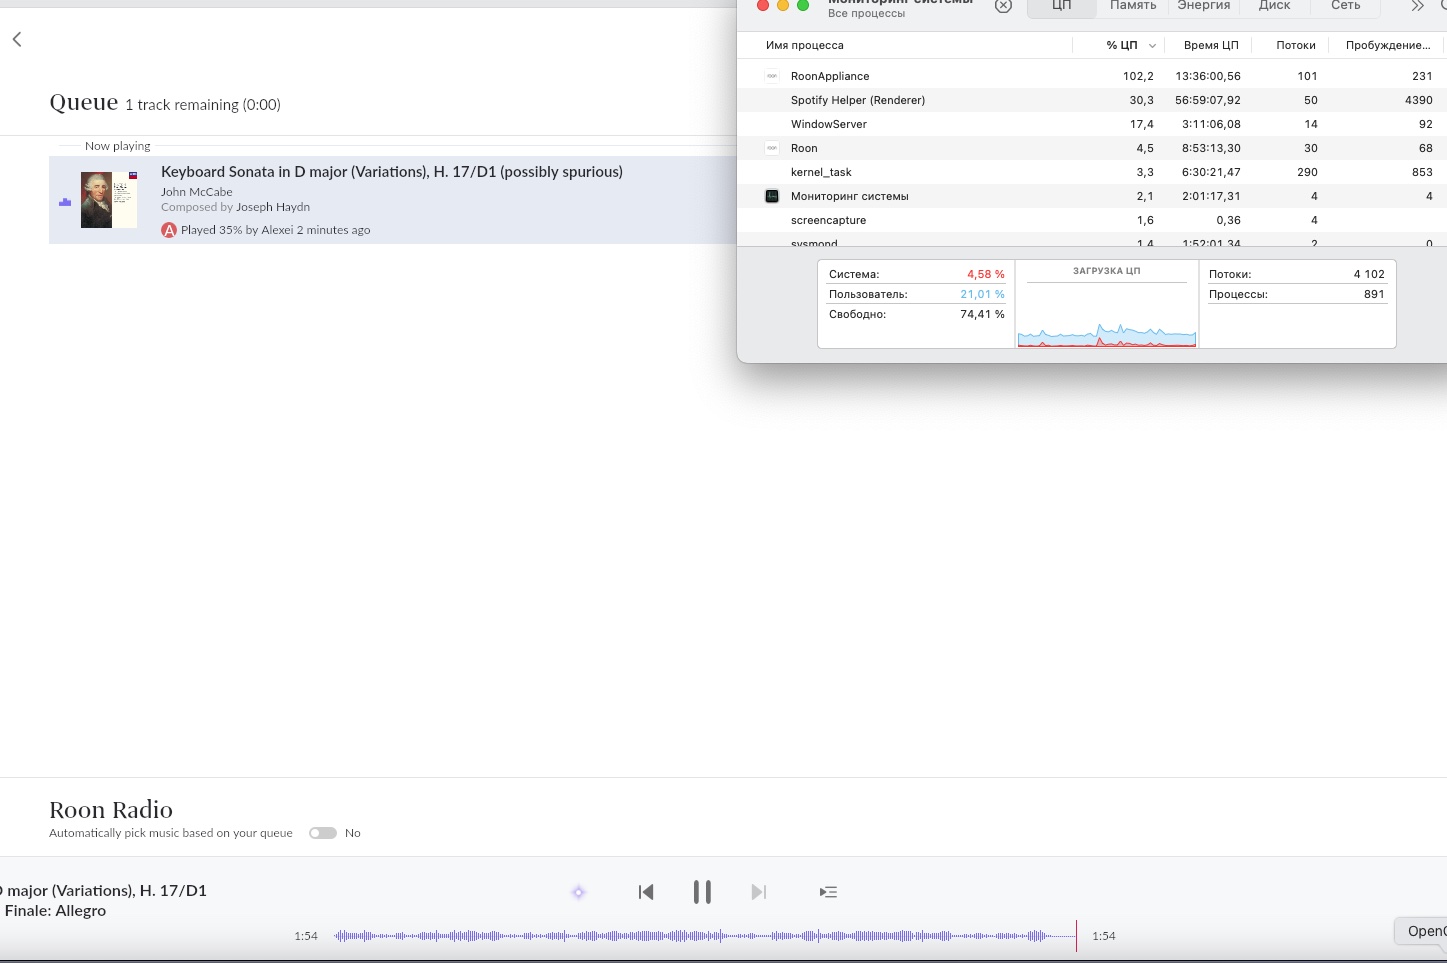The image size is (1447, 963).
Task: Click the Finale: Allegro footer text
Action: pos(55,911)
